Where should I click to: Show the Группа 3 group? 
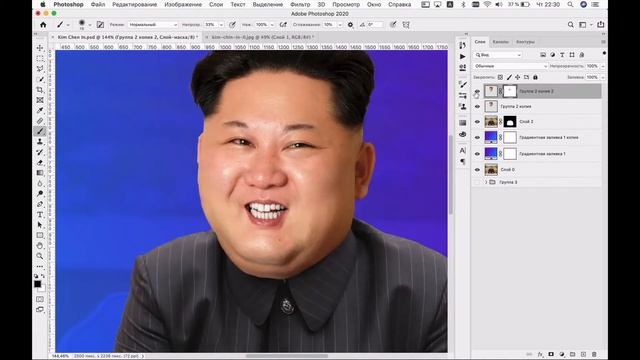click(477, 182)
